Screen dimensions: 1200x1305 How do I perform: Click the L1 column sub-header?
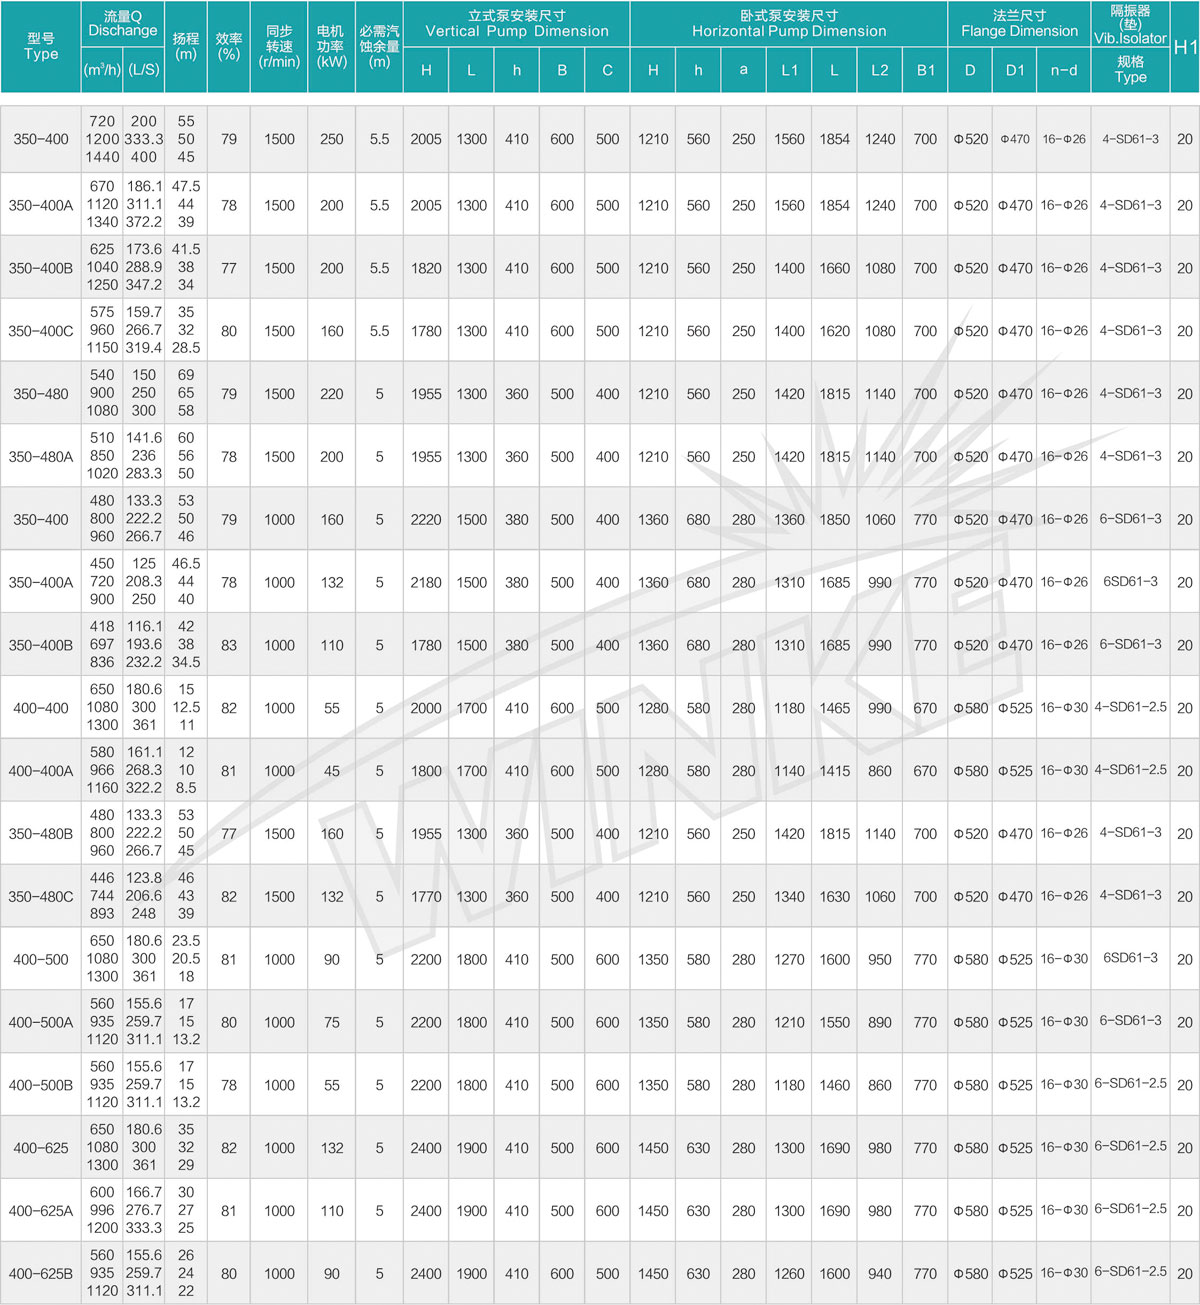pyautogui.click(x=789, y=70)
